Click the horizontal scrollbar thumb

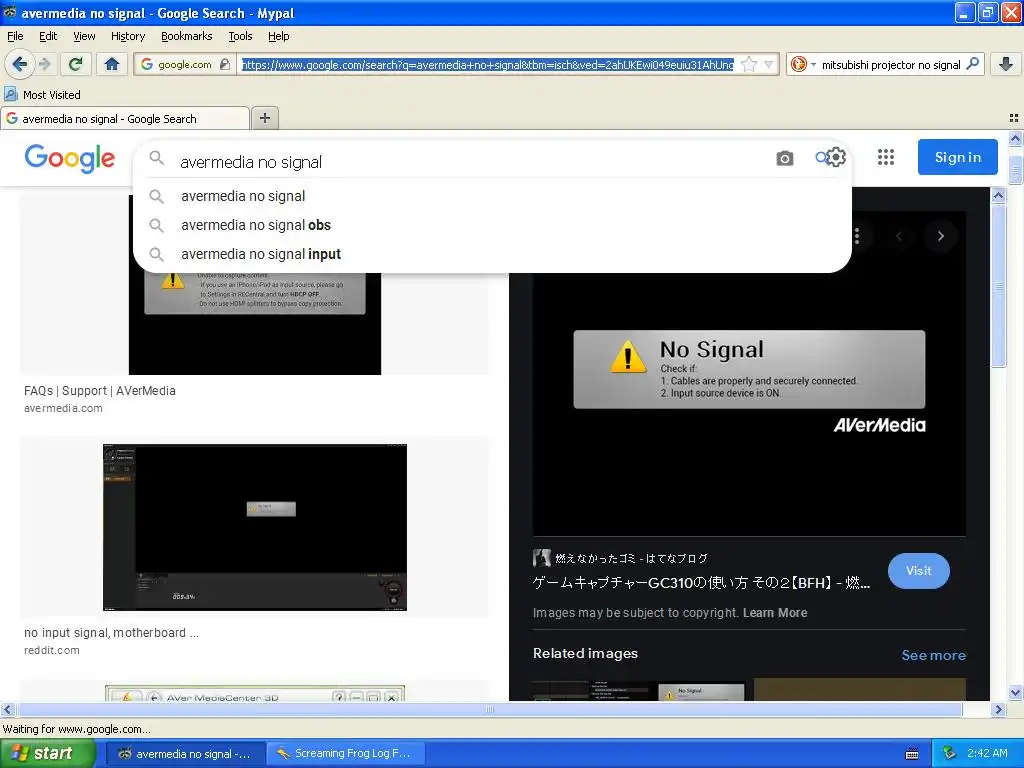point(488,709)
